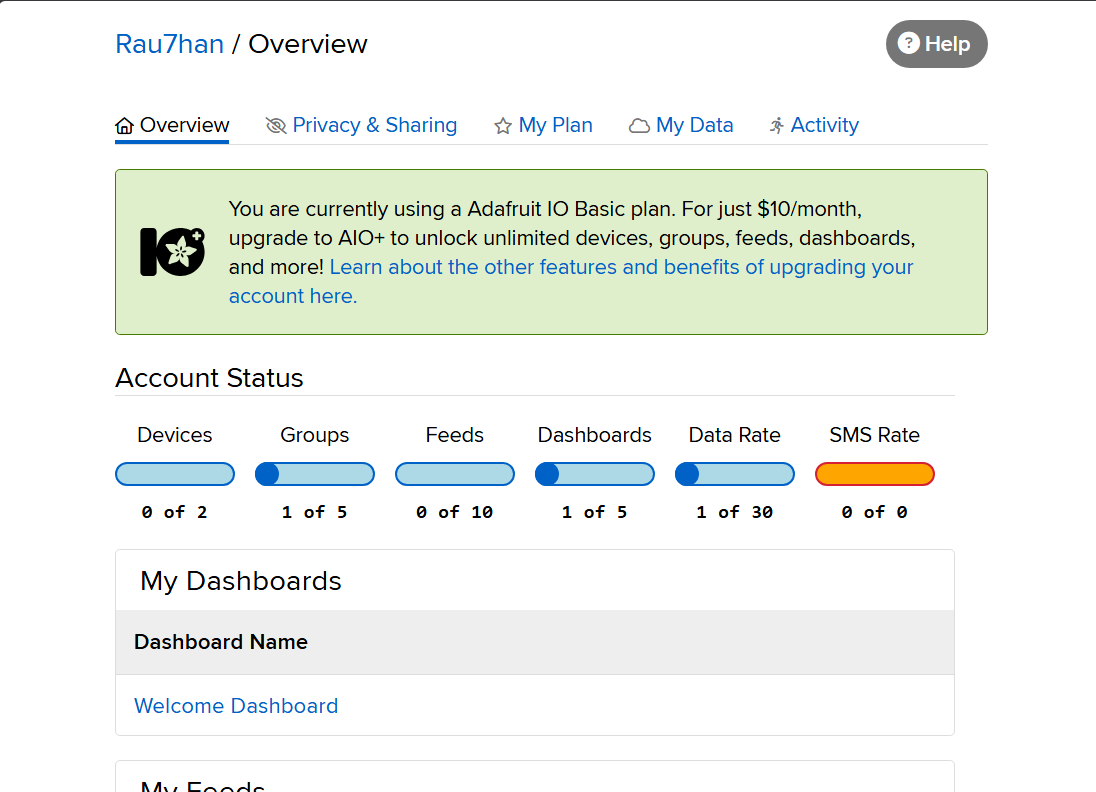Image resolution: width=1096 pixels, height=792 pixels.
Task: Click the Overview home icon
Action: click(124, 126)
